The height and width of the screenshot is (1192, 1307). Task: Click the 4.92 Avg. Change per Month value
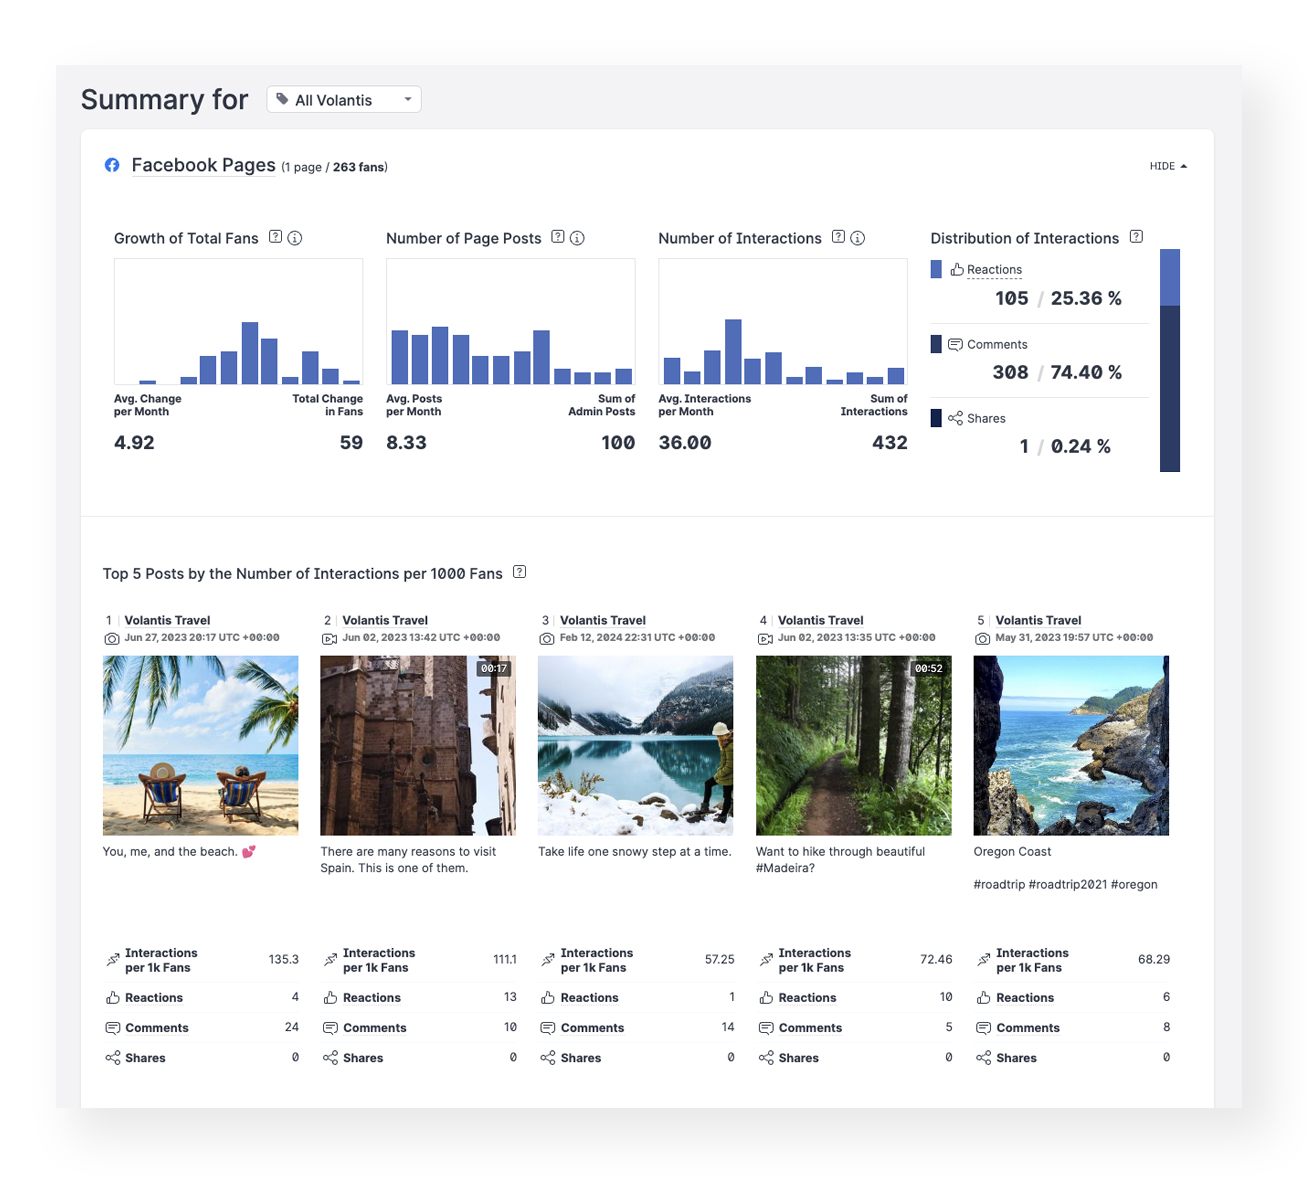point(134,443)
